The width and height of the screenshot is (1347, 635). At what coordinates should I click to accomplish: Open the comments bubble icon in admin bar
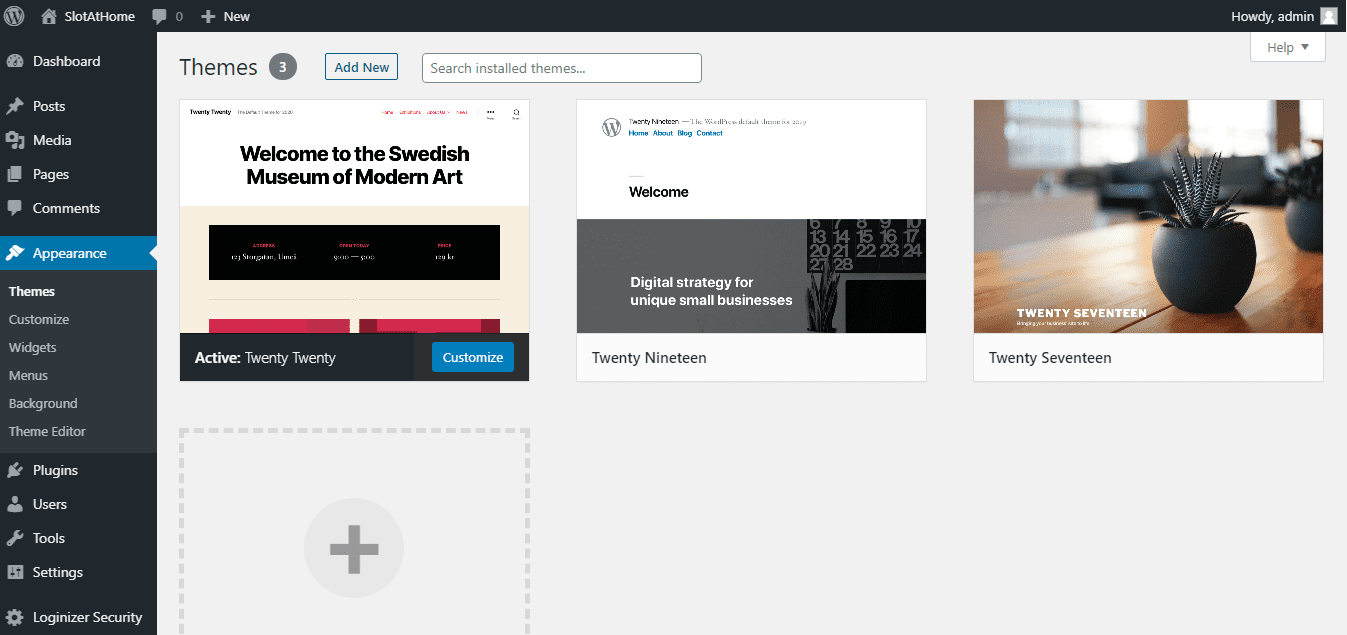point(159,16)
